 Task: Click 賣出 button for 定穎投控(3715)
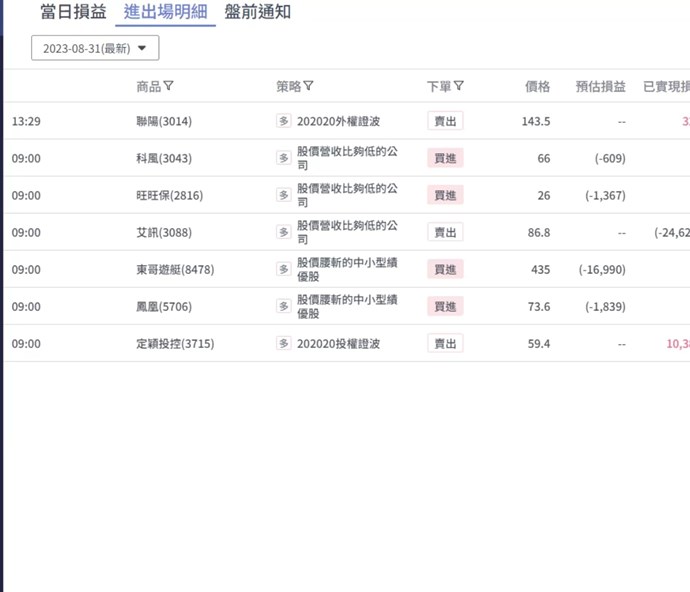445,343
